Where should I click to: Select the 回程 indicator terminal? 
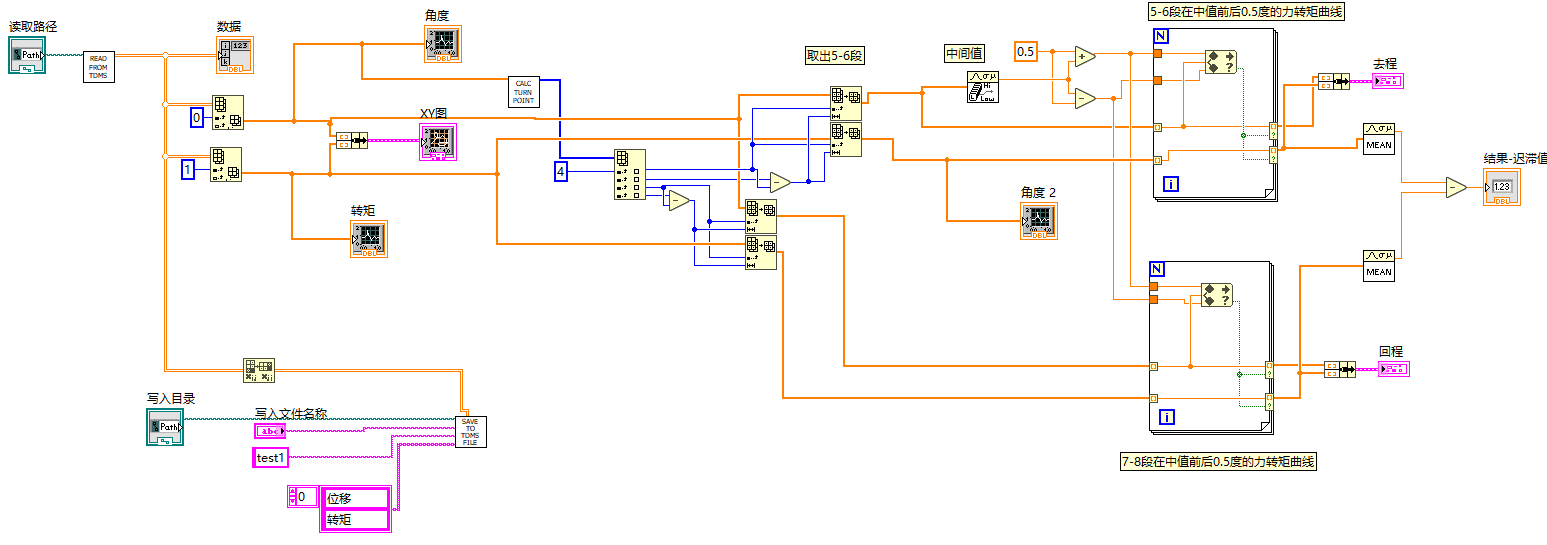pyautogui.click(x=1393, y=369)
